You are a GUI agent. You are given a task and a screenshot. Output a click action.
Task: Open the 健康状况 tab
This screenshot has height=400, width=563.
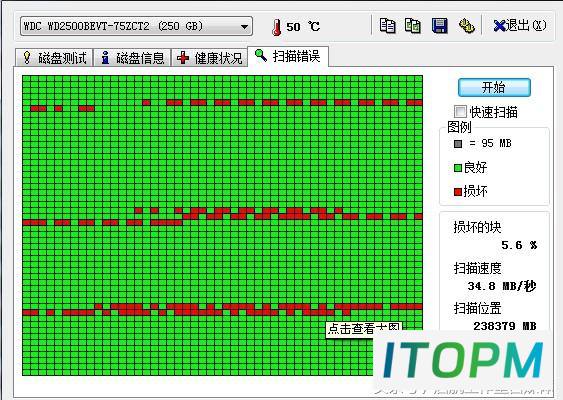pyautogui.click(x=210, y=57)
